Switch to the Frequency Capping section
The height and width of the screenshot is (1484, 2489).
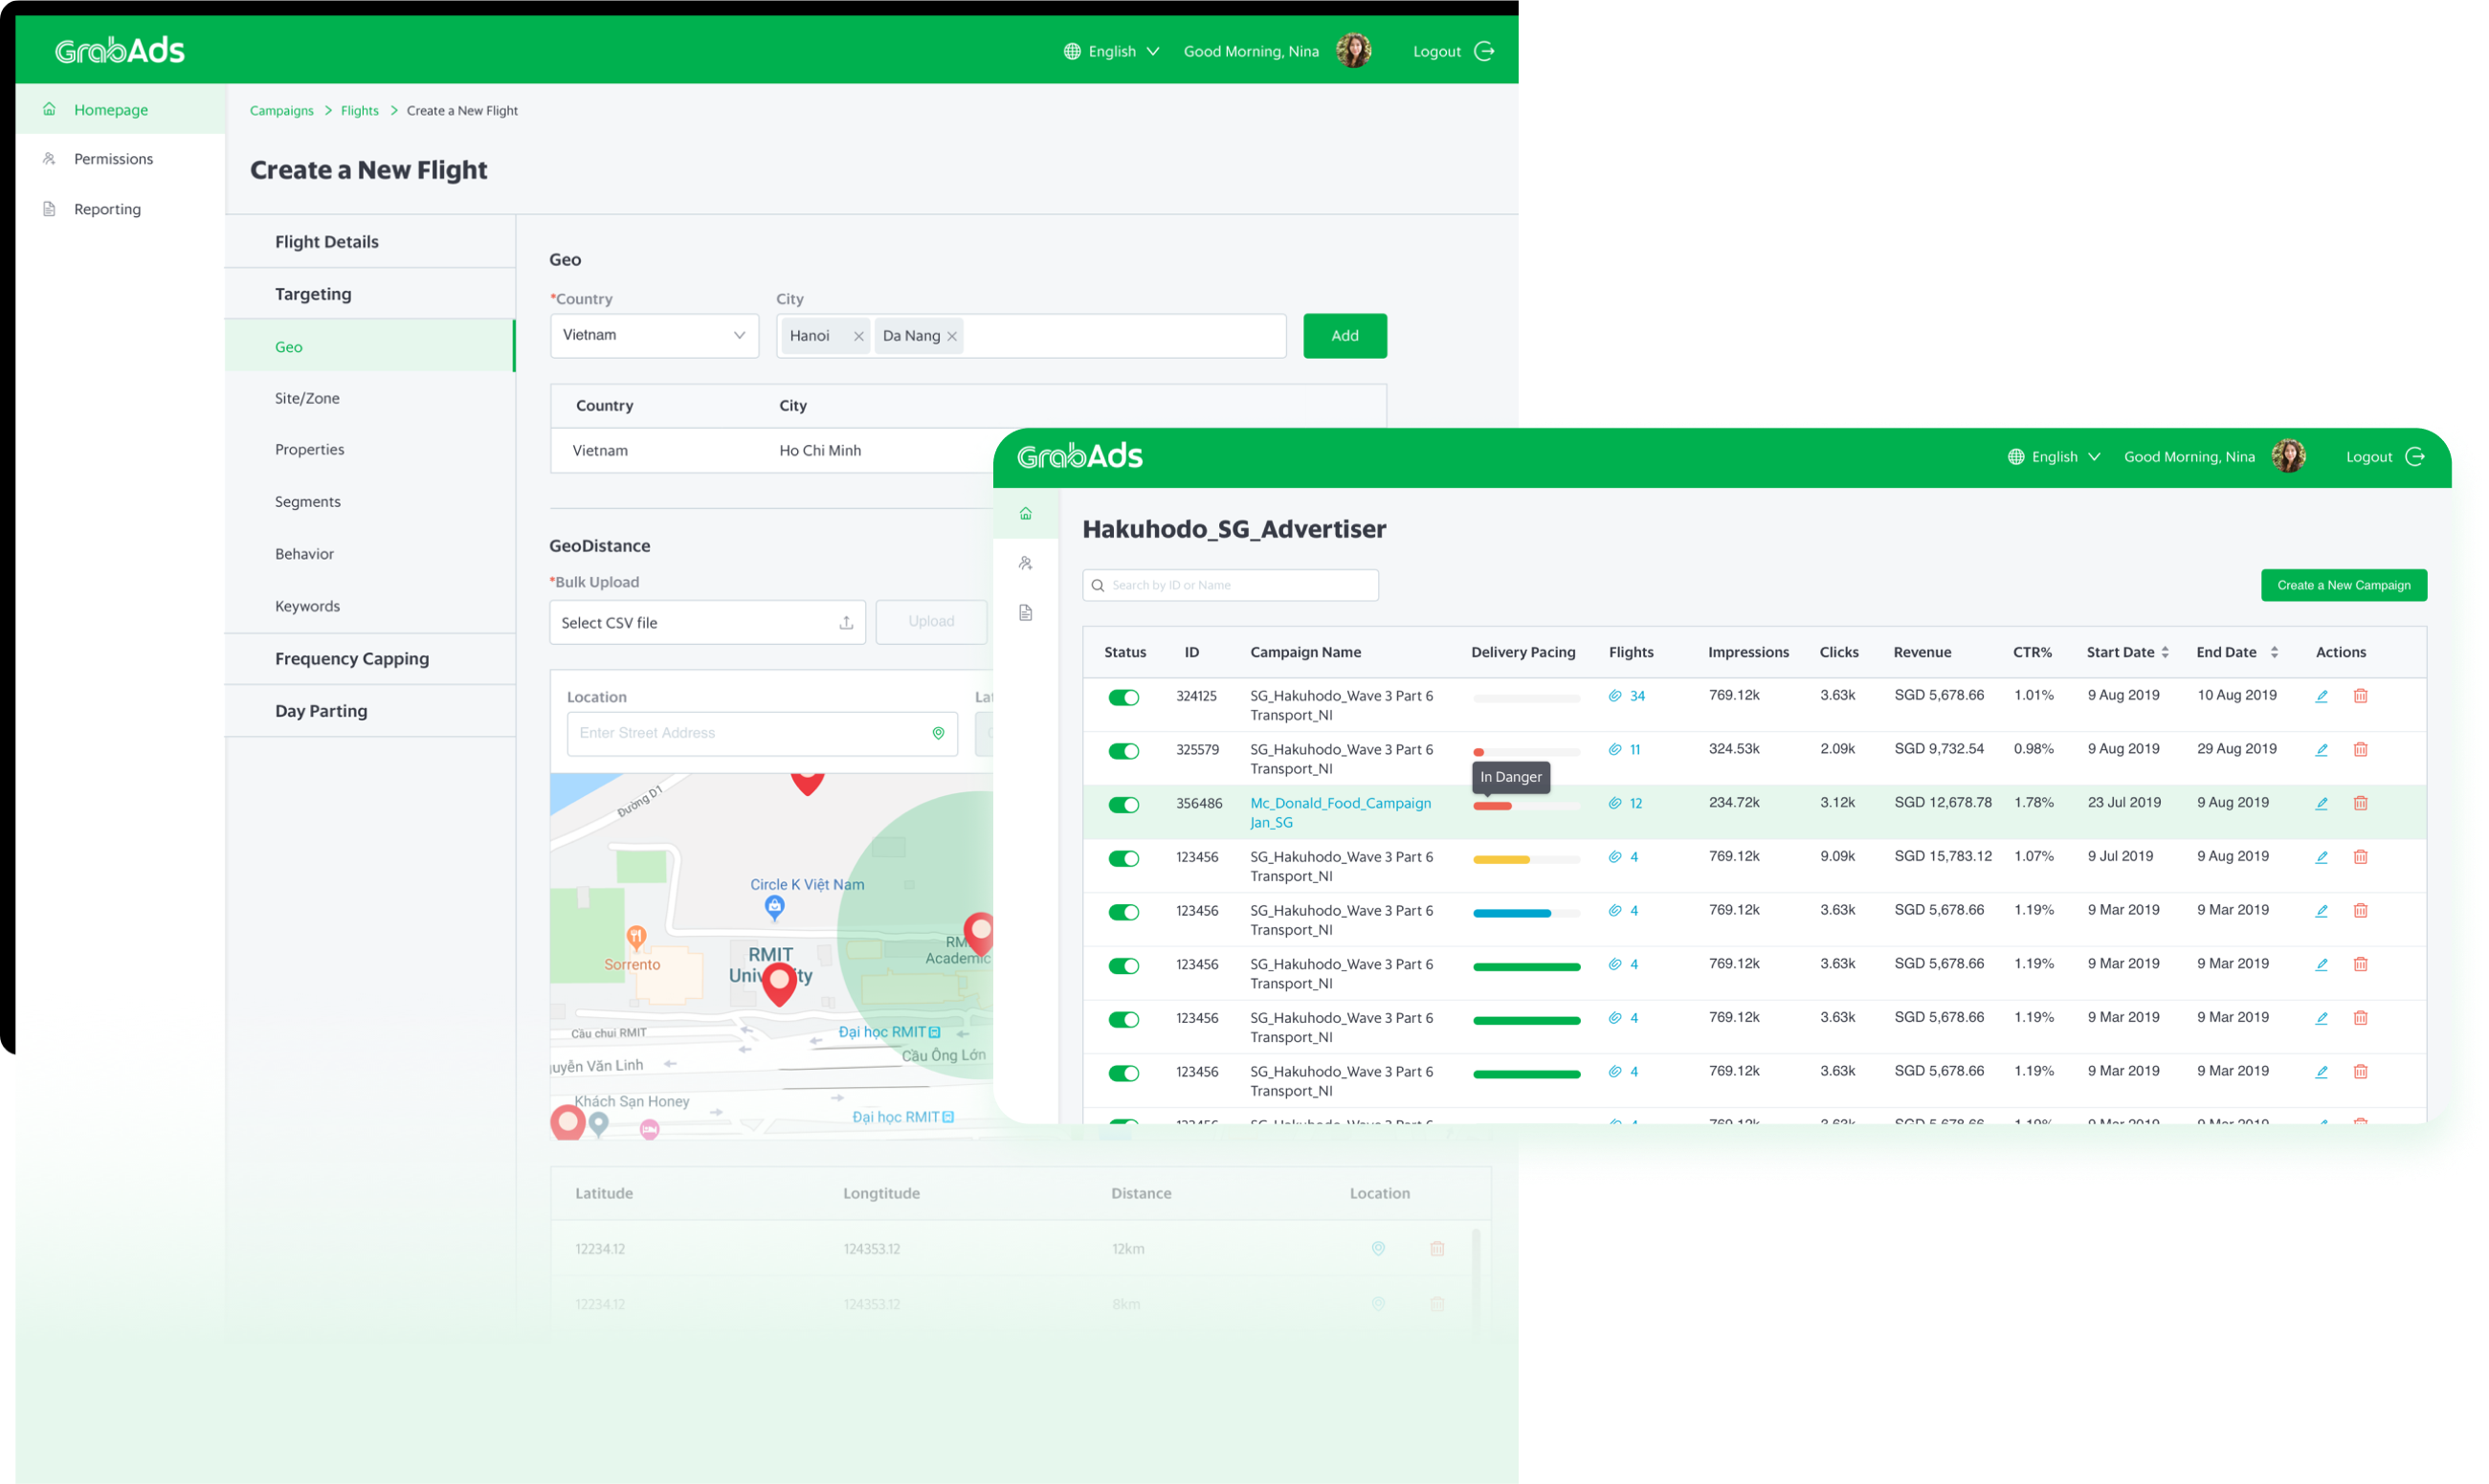[x=352, y=658]
